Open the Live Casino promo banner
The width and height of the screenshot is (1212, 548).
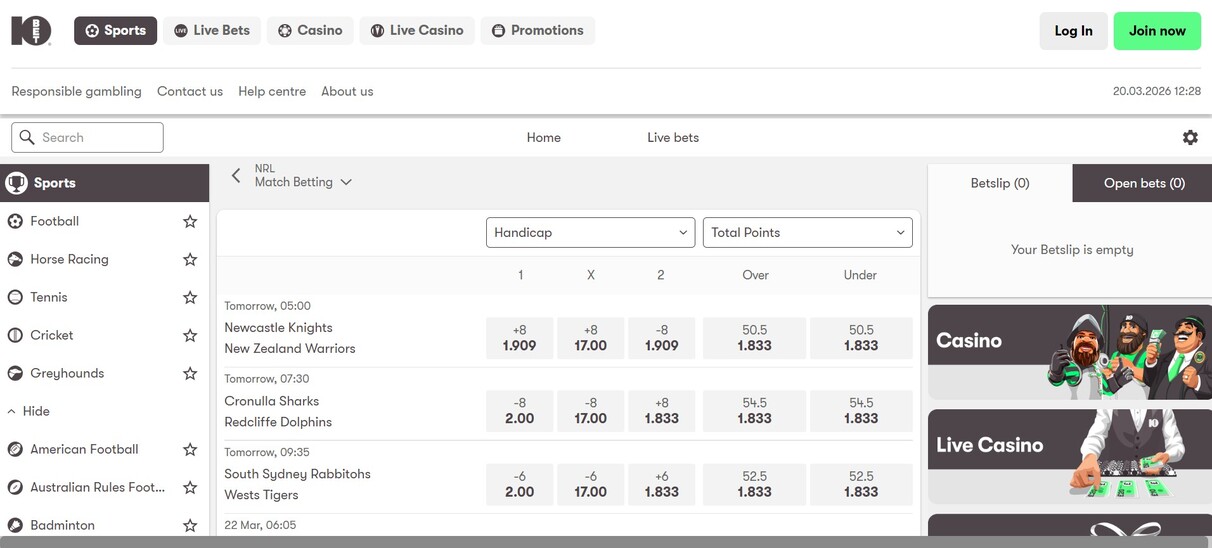click(x=1070, y=456)
